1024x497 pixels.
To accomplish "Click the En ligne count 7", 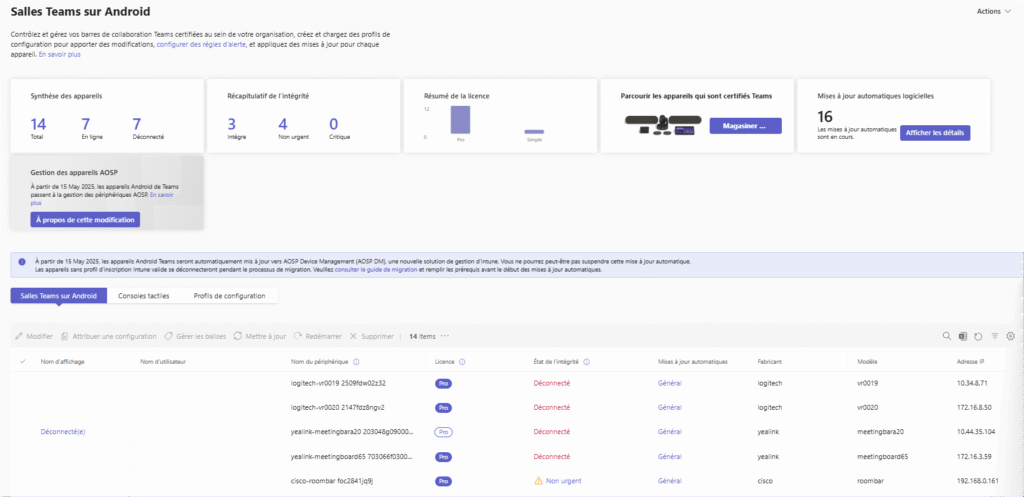I will coord(86,124).
